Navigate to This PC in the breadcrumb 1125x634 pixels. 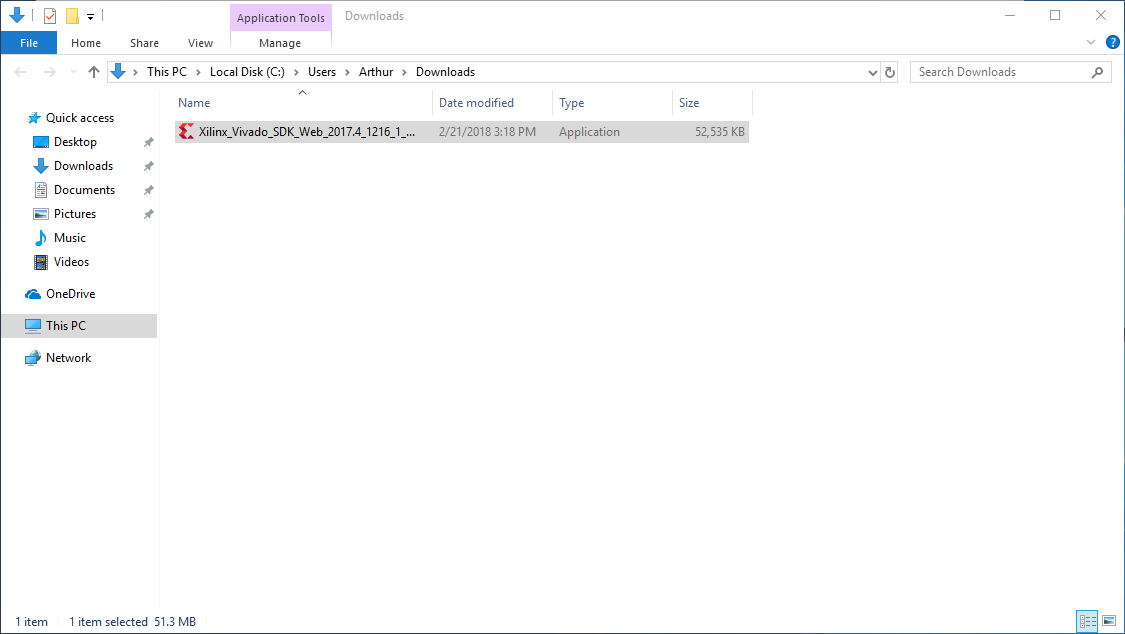[166, 72]
